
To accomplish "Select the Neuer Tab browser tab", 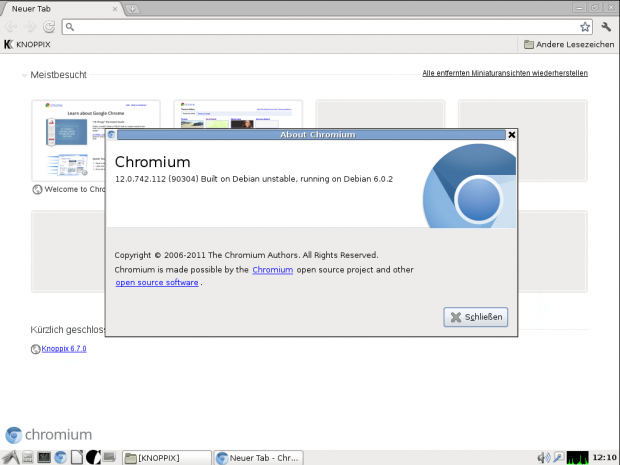I will click(63, 9).
